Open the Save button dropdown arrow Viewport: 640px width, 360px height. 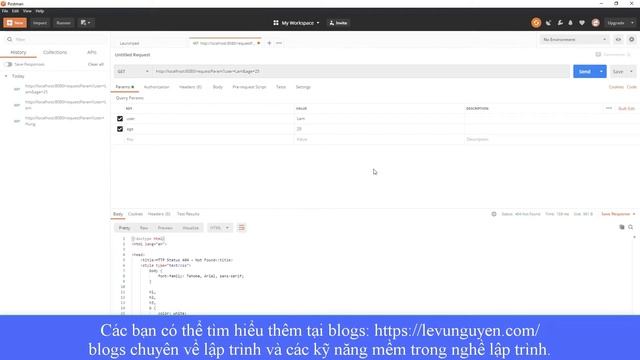[631, 71]
